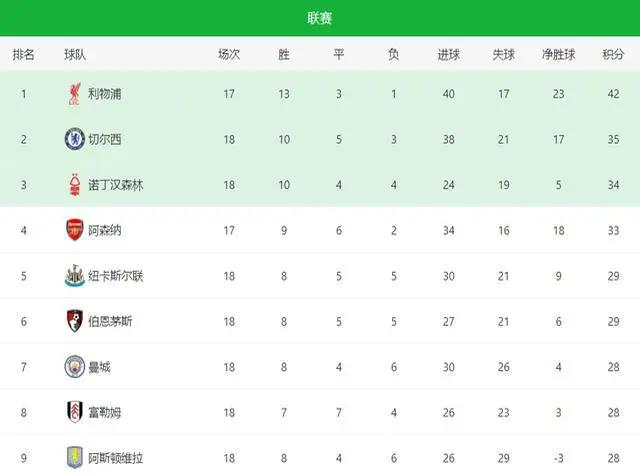Click the Manchester City round badge
The height and width of the screenshot is (474, 640).
75,367
